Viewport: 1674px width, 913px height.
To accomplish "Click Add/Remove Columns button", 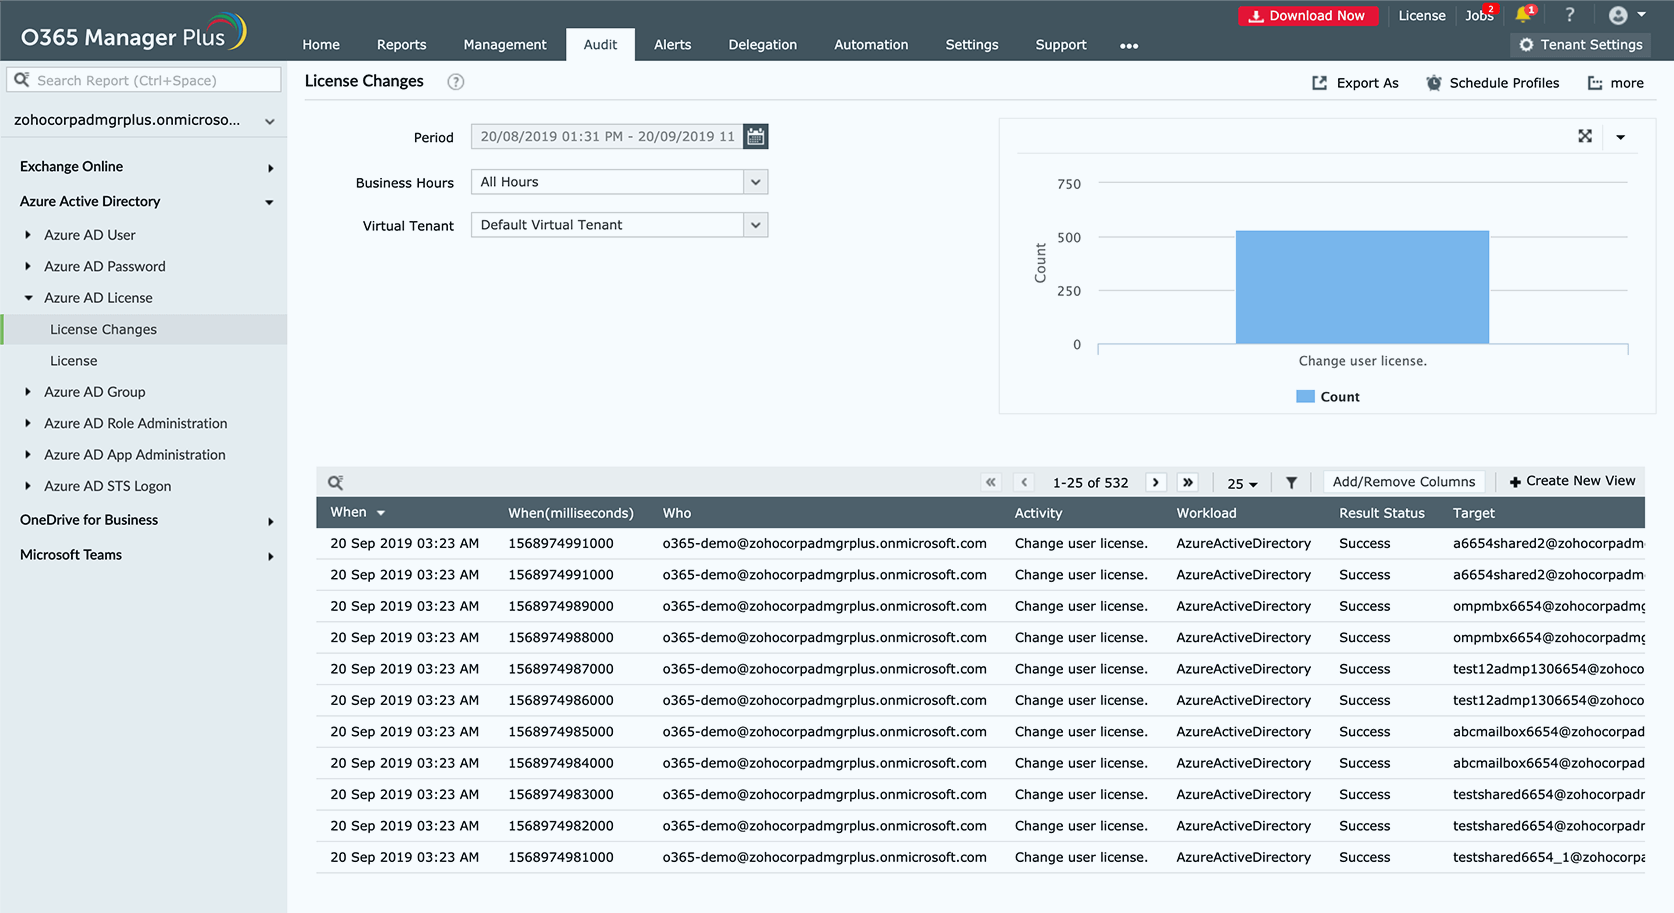I will [x=1403, y=482].
